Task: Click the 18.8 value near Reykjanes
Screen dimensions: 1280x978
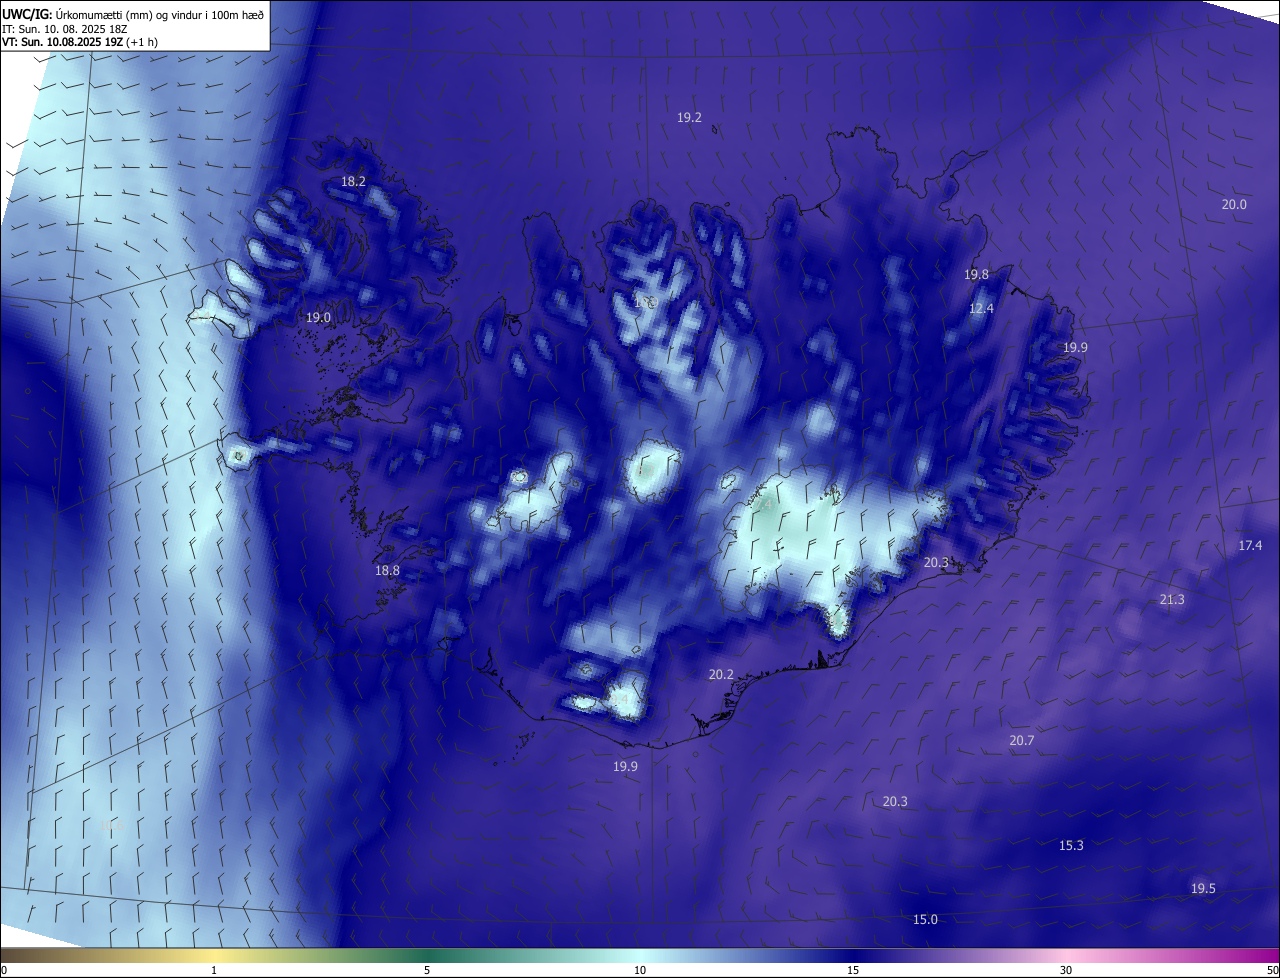Action: click(387, 570)
